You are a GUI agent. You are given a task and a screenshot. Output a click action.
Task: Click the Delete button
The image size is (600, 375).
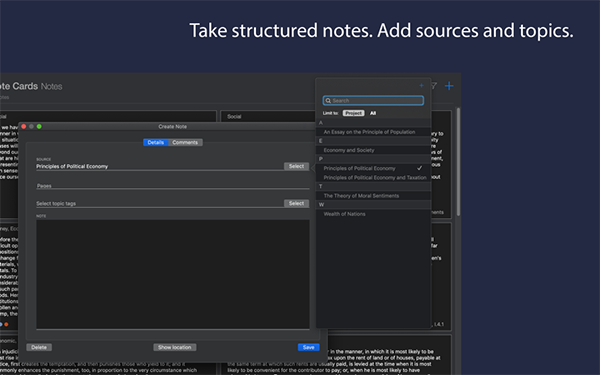click(x=39, y=347)
